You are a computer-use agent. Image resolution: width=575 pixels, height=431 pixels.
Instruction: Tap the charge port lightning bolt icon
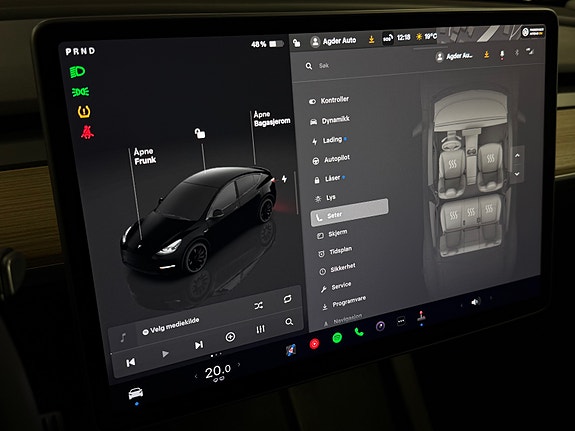coord(284,179)
